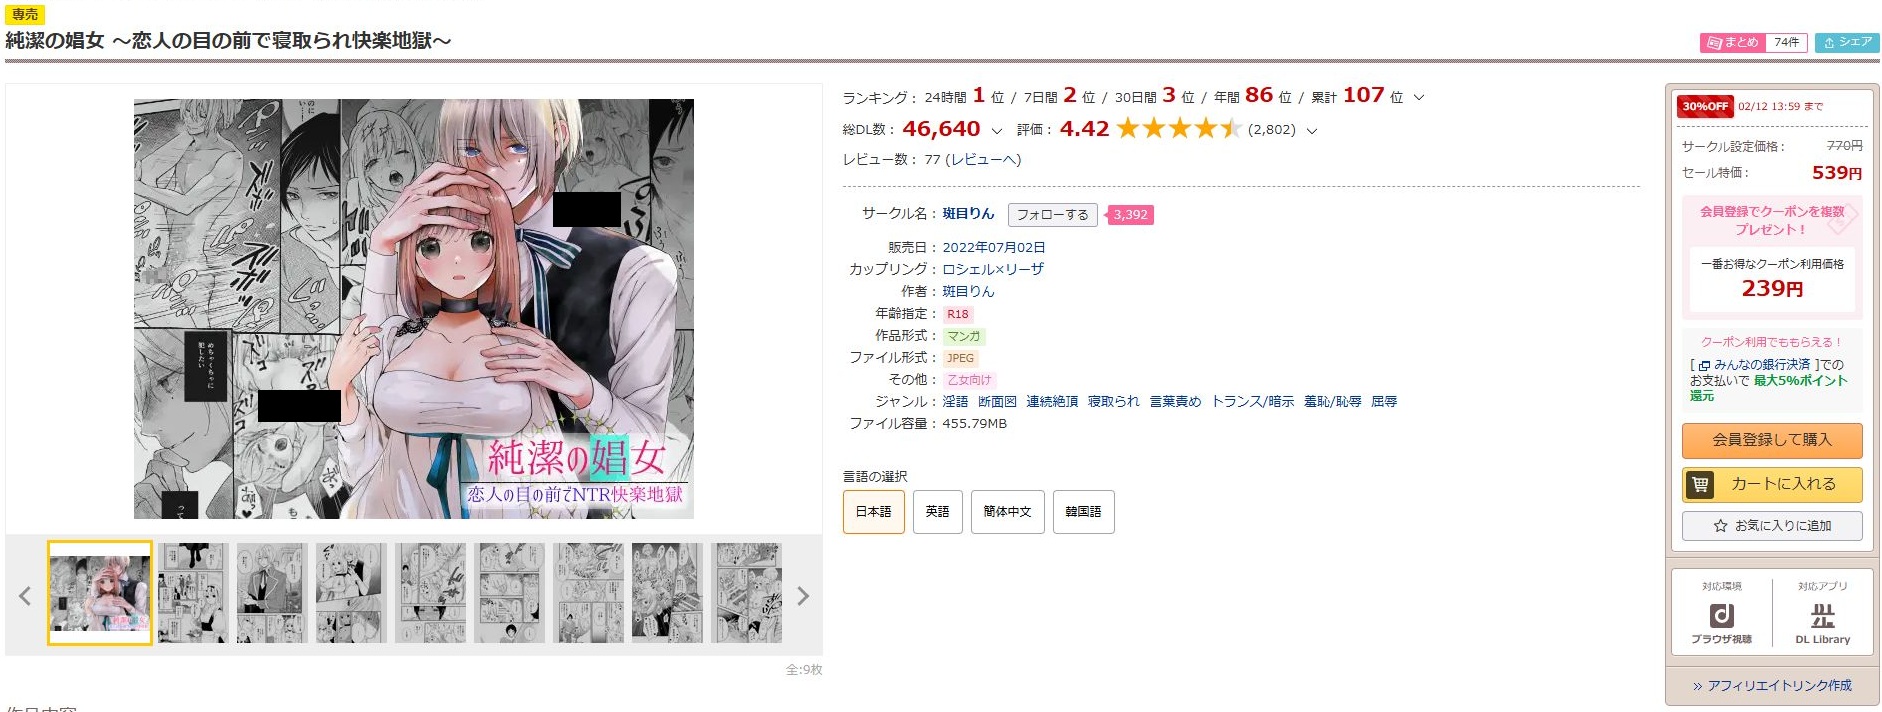Expand the rating breakdown chevron
This screenshot has height=712, width=1882.
pos(1312,131)
